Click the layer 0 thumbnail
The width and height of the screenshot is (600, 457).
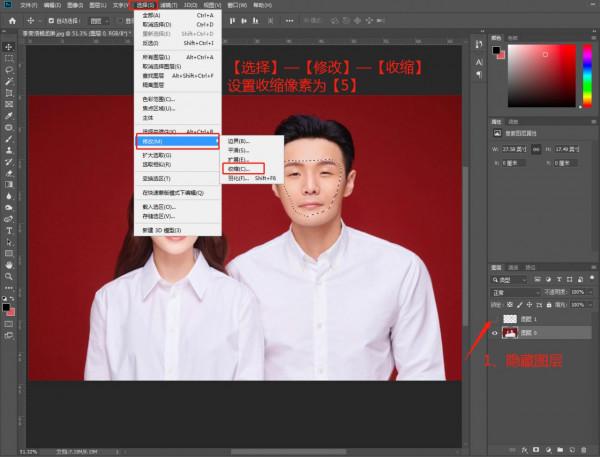pos(510,333)
